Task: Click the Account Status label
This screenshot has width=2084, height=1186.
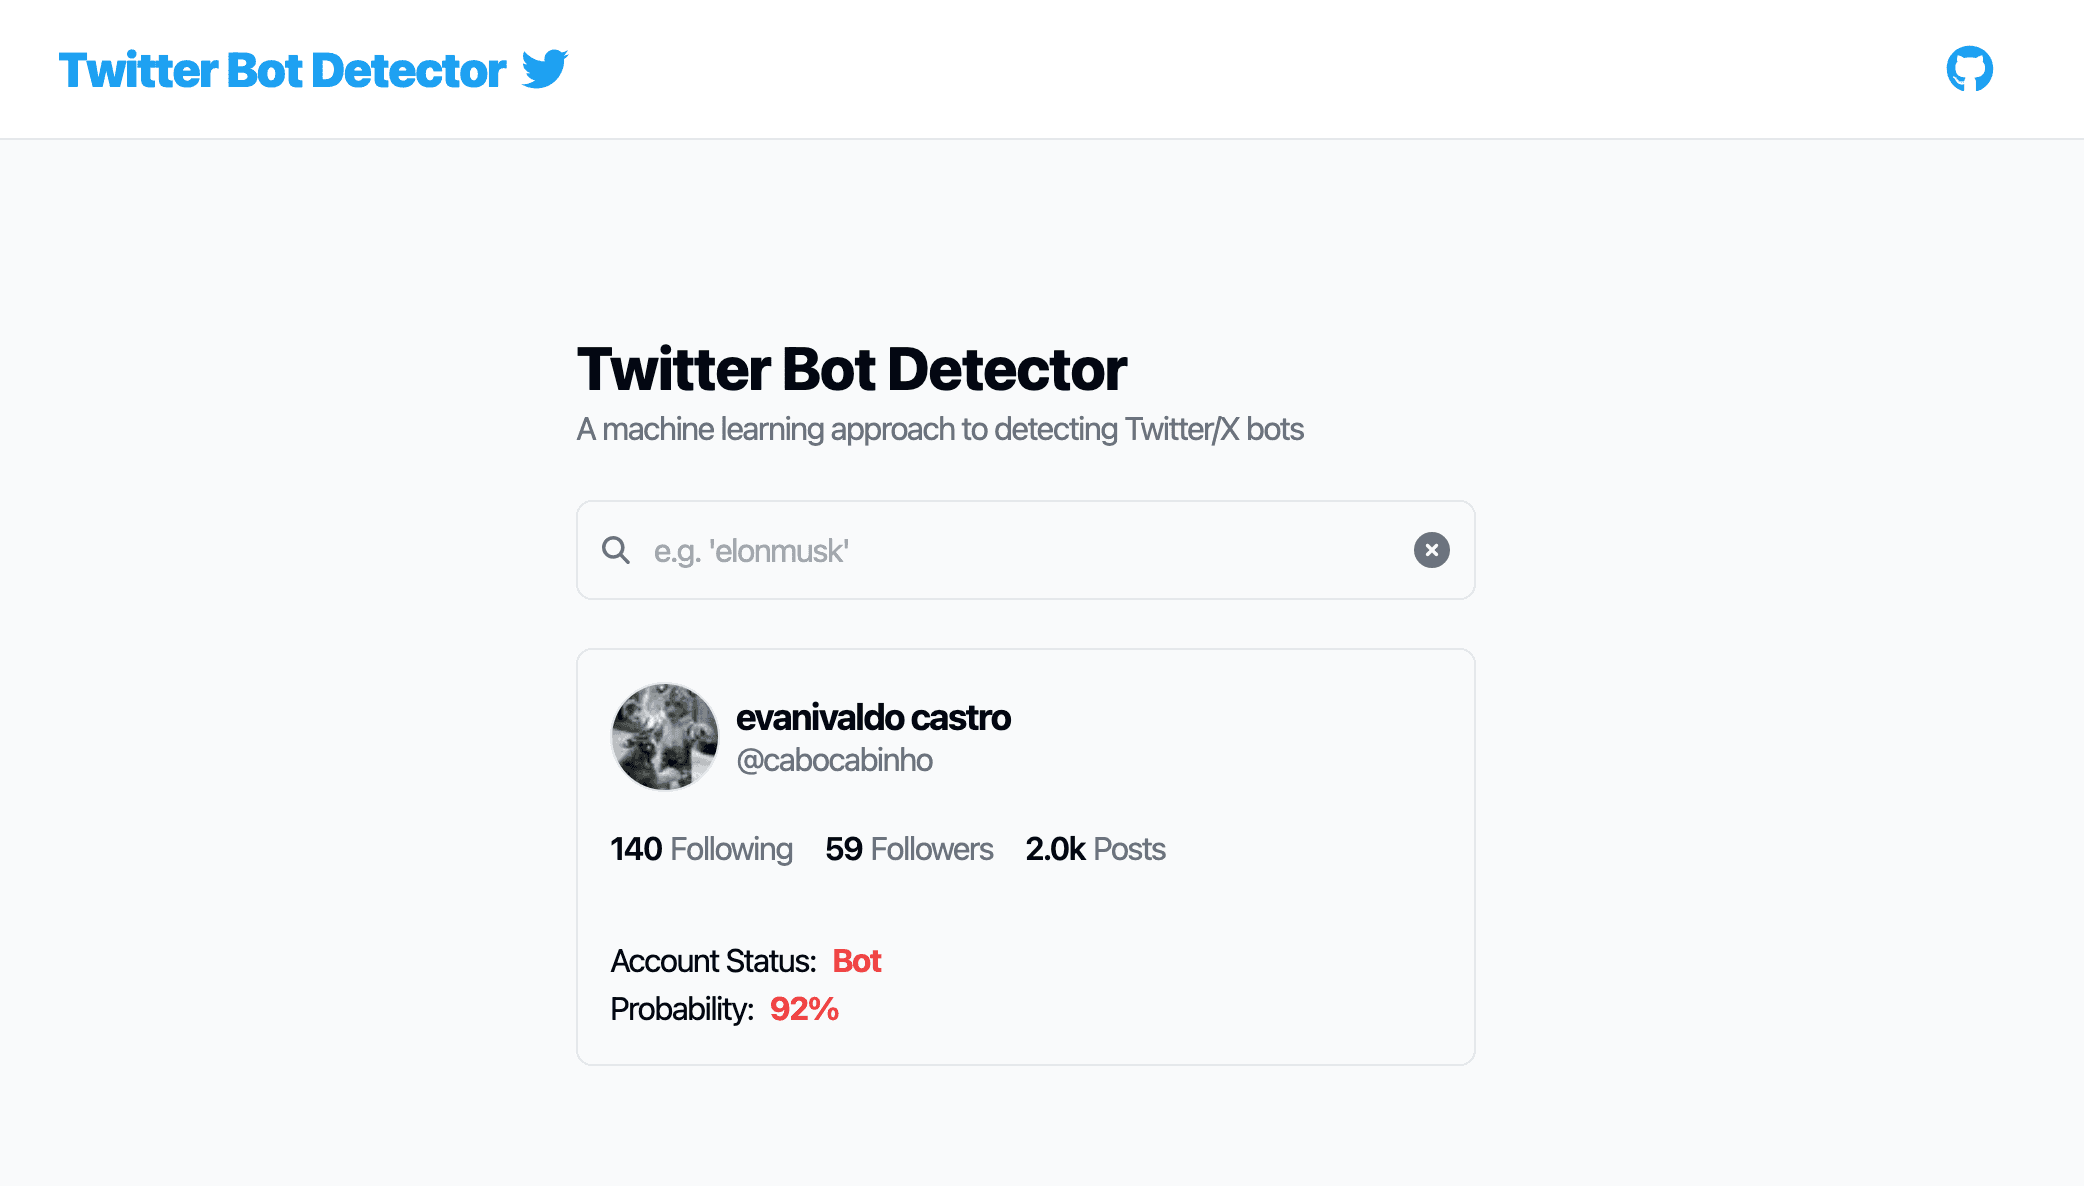Action: pos(713,961)
